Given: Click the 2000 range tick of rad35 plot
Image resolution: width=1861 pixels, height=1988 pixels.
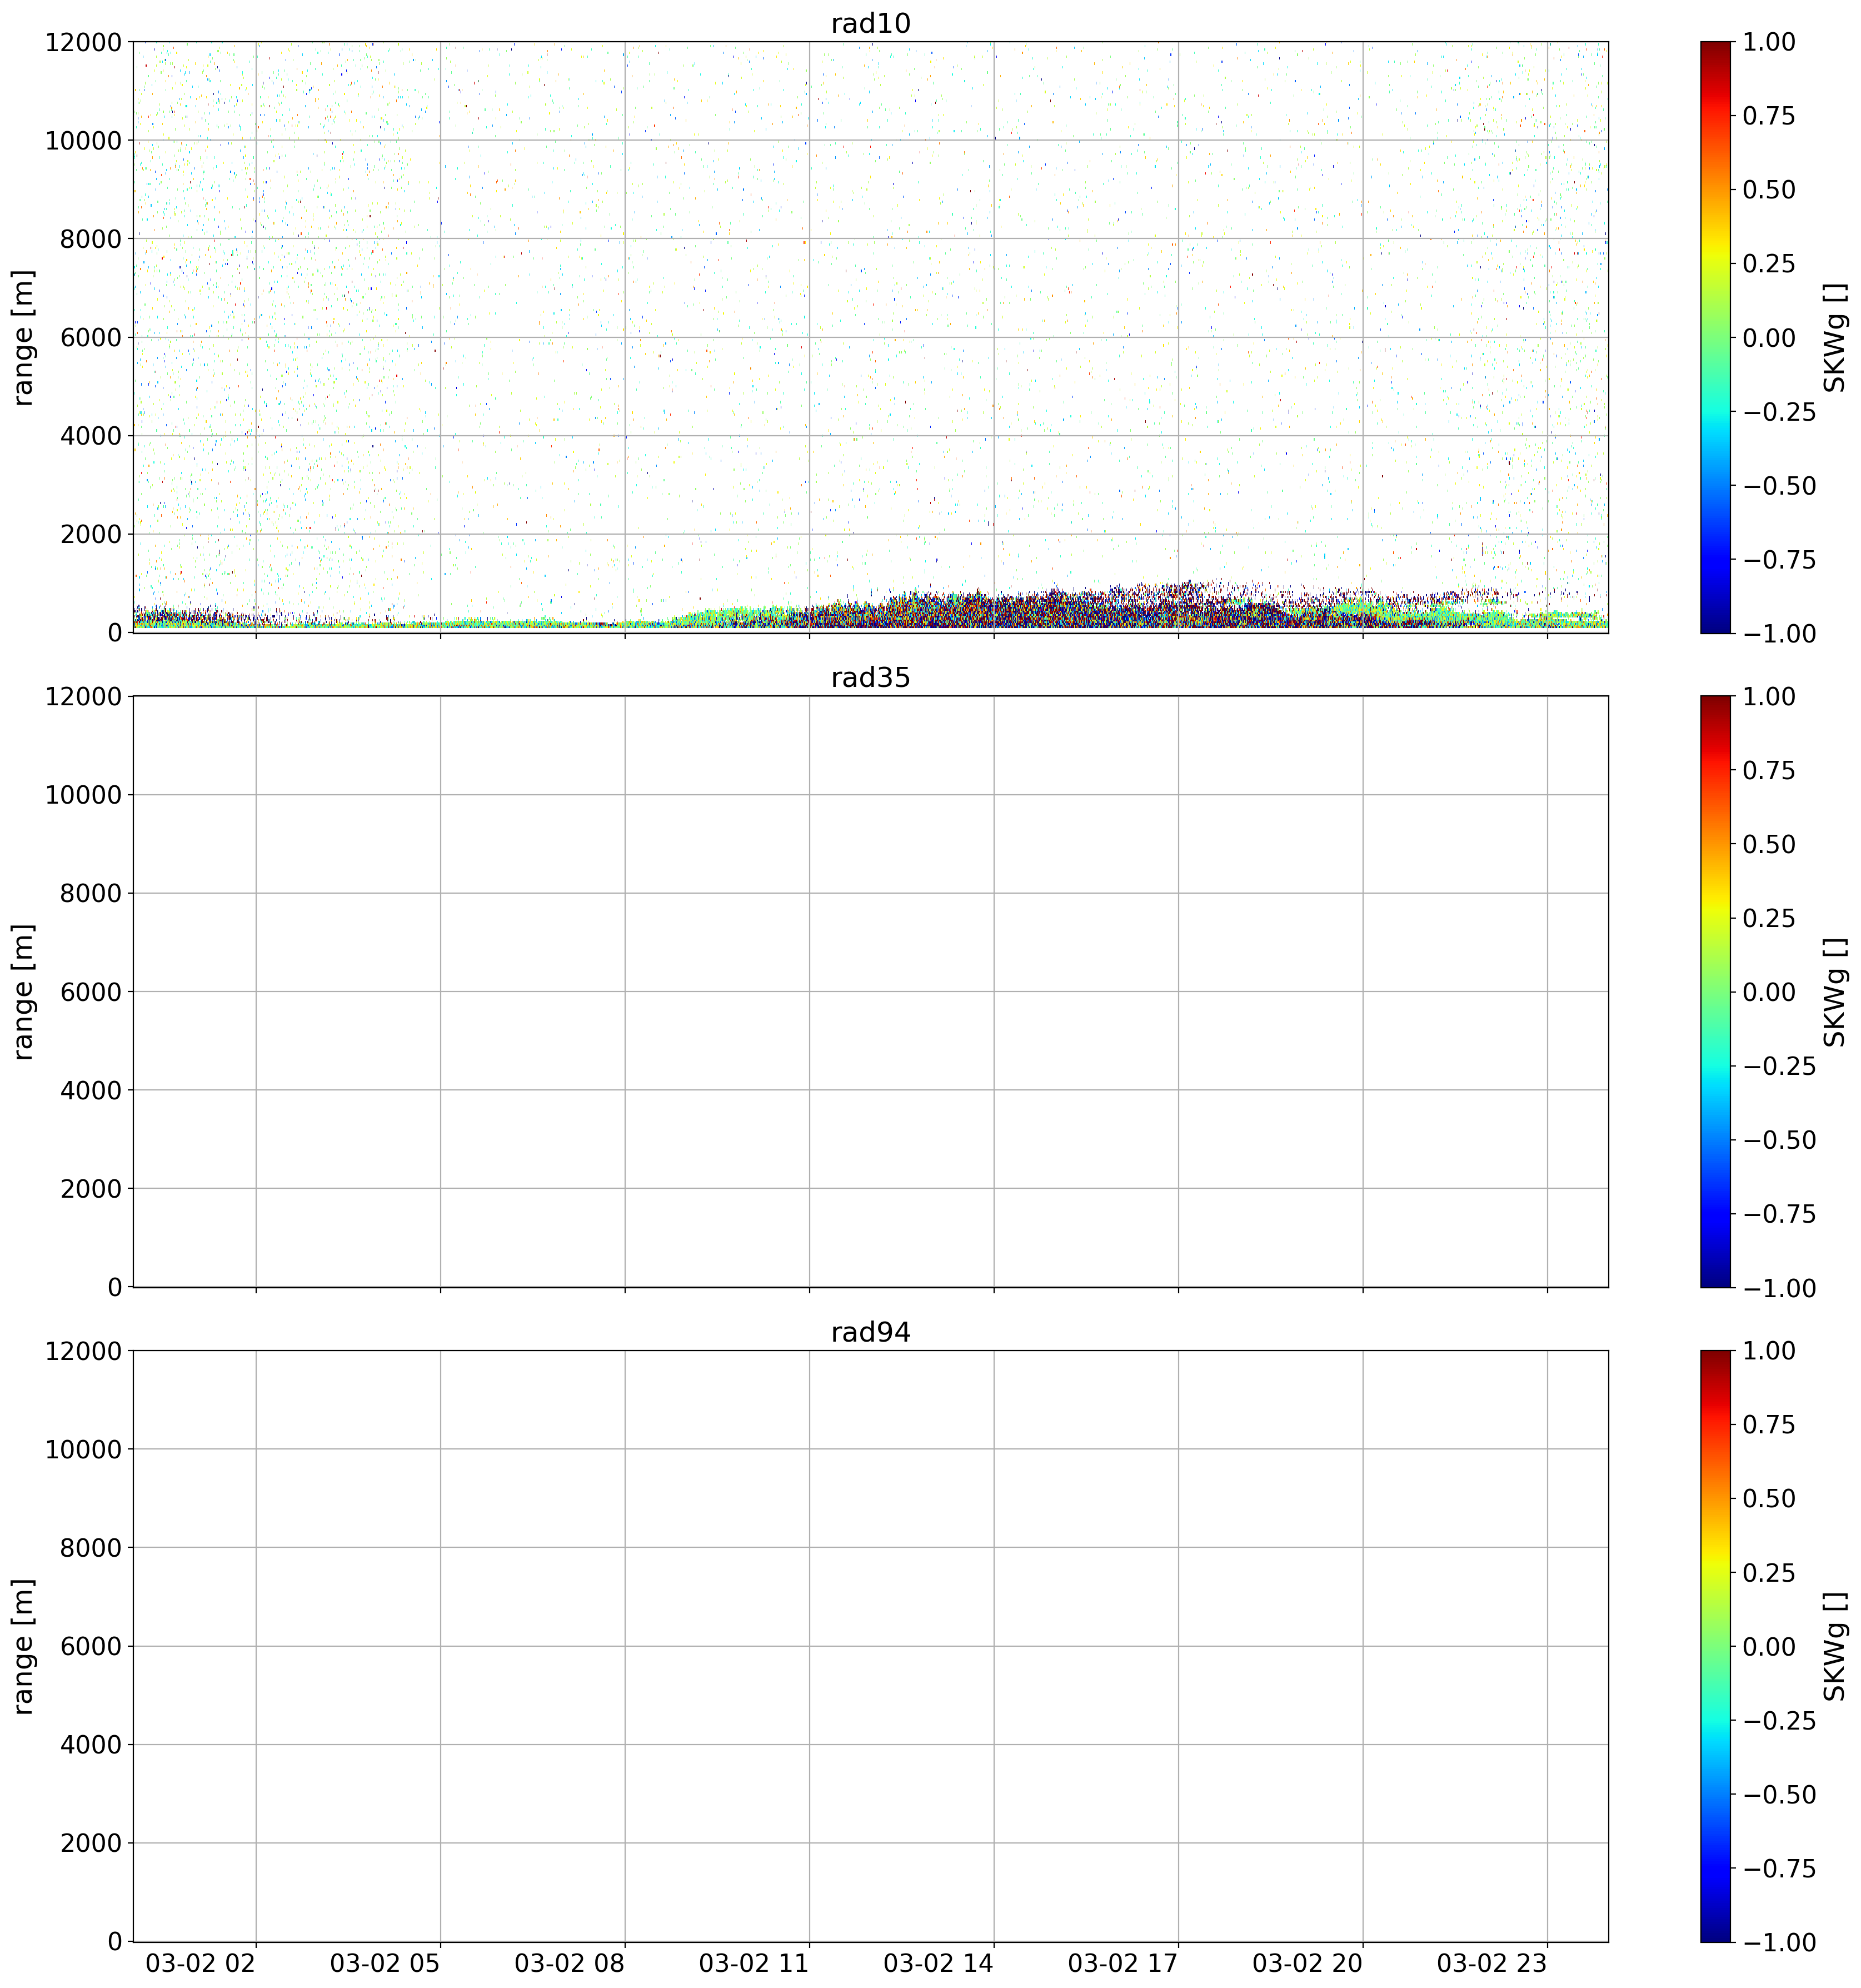Looking at the screenshot, I should [x=91, y=1189].
